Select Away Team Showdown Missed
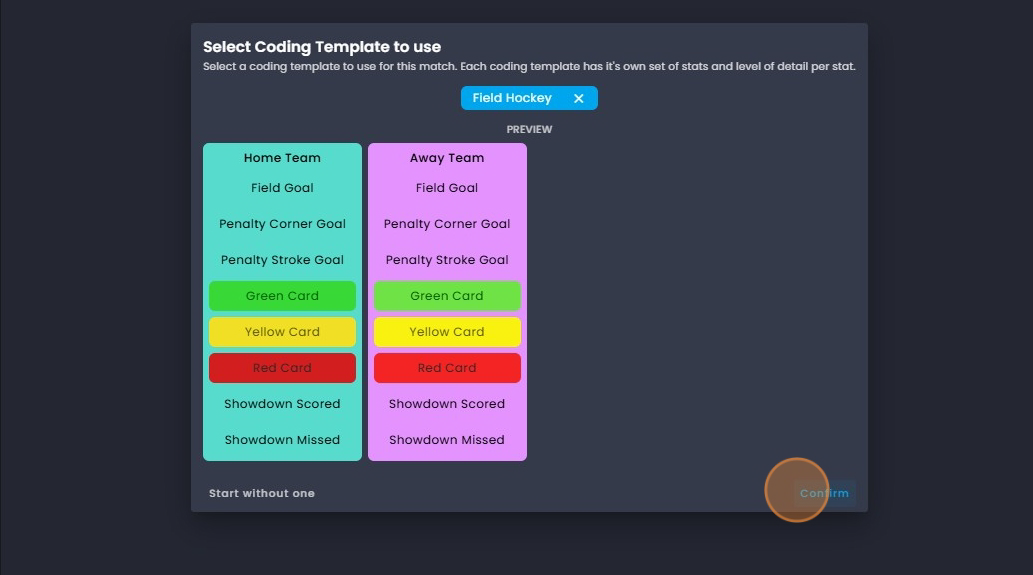Image resolution: width=1033 pixels, height=575 pixels. point(447,440)
